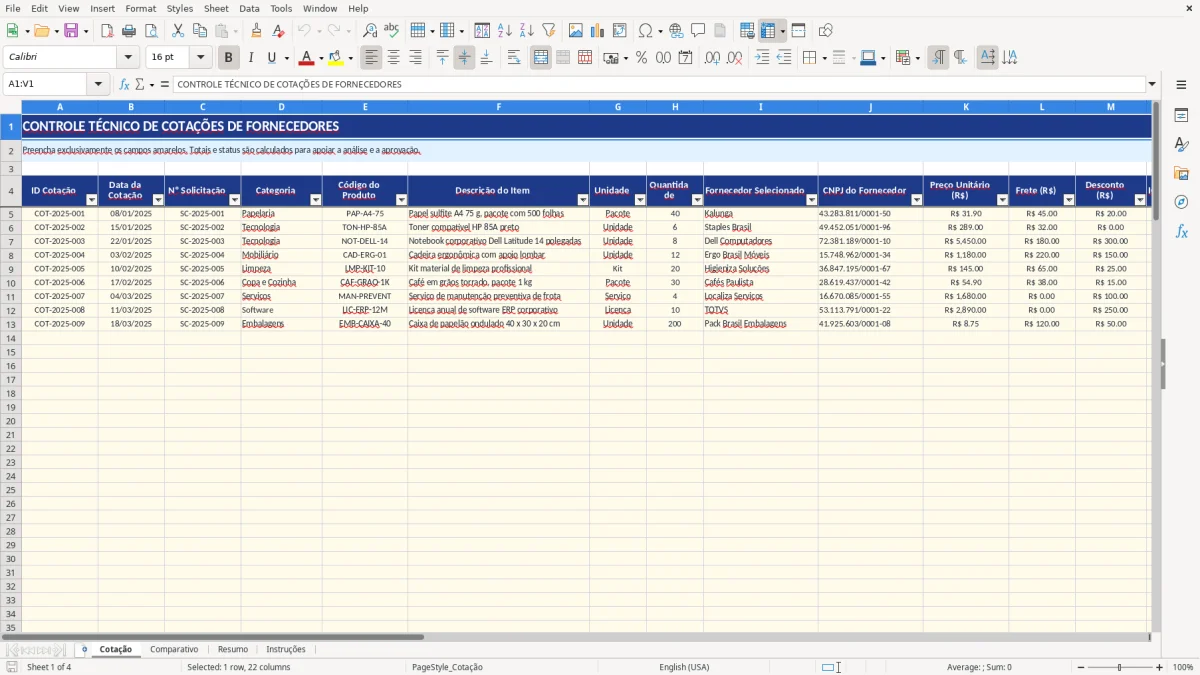This screenshot has width=1200, height=675.
Task: Click the Add Decimal Place icon
Action: [x=713, y=58]
